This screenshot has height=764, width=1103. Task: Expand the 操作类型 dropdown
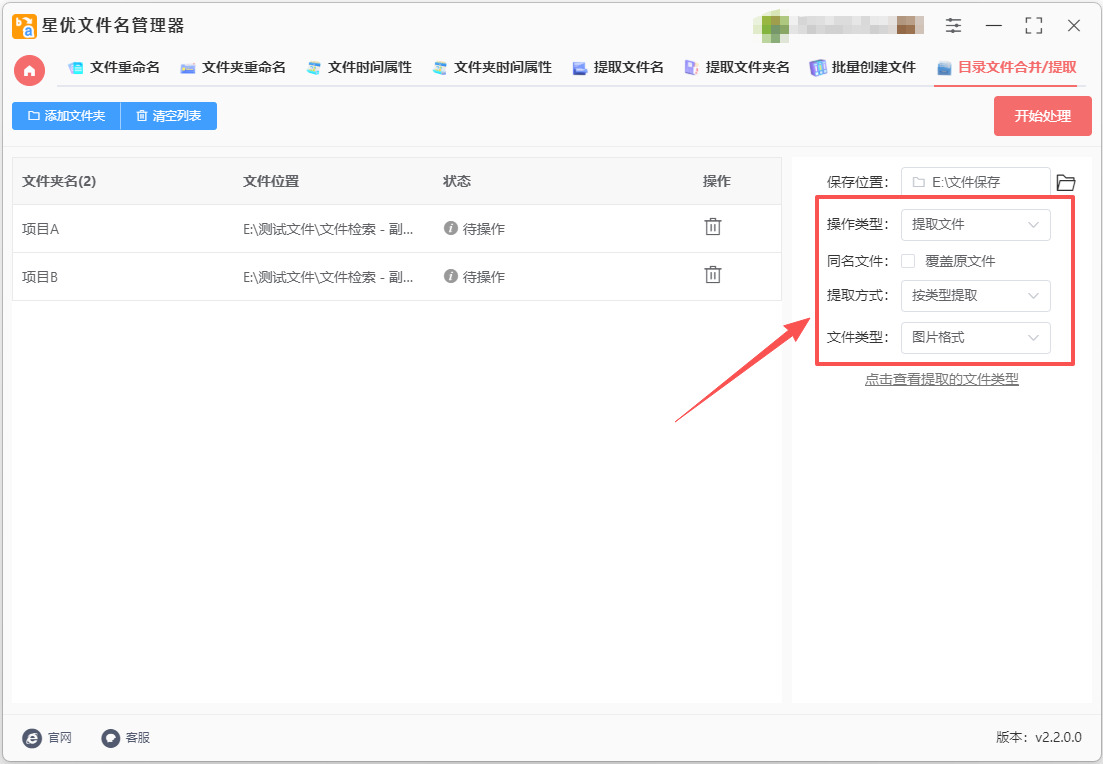pyautogui.click(x=975, y=225)
